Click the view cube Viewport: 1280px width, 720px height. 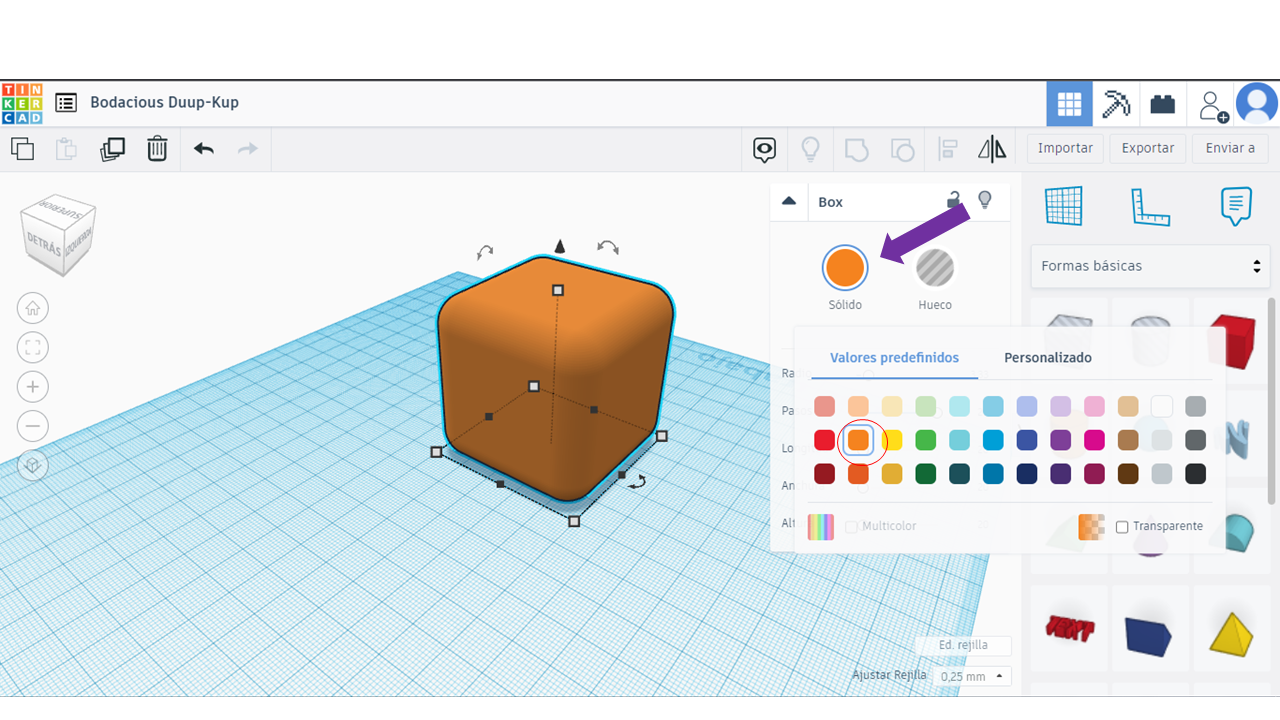(x=59, y=234)
